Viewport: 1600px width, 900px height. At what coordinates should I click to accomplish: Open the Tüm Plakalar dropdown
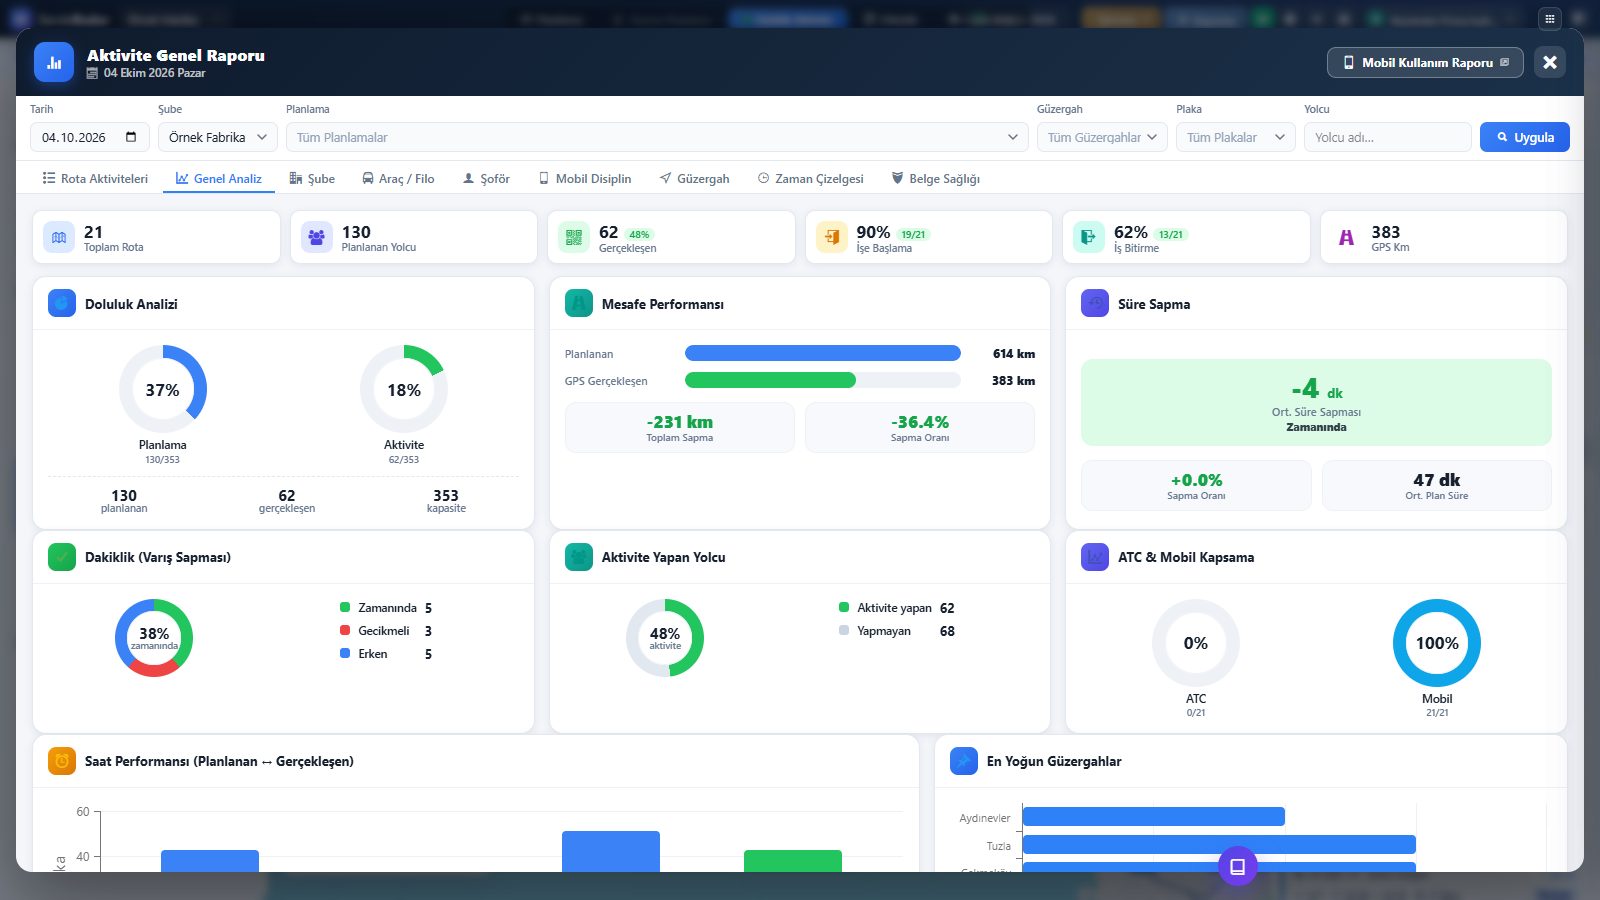[x=1236, y=137]
